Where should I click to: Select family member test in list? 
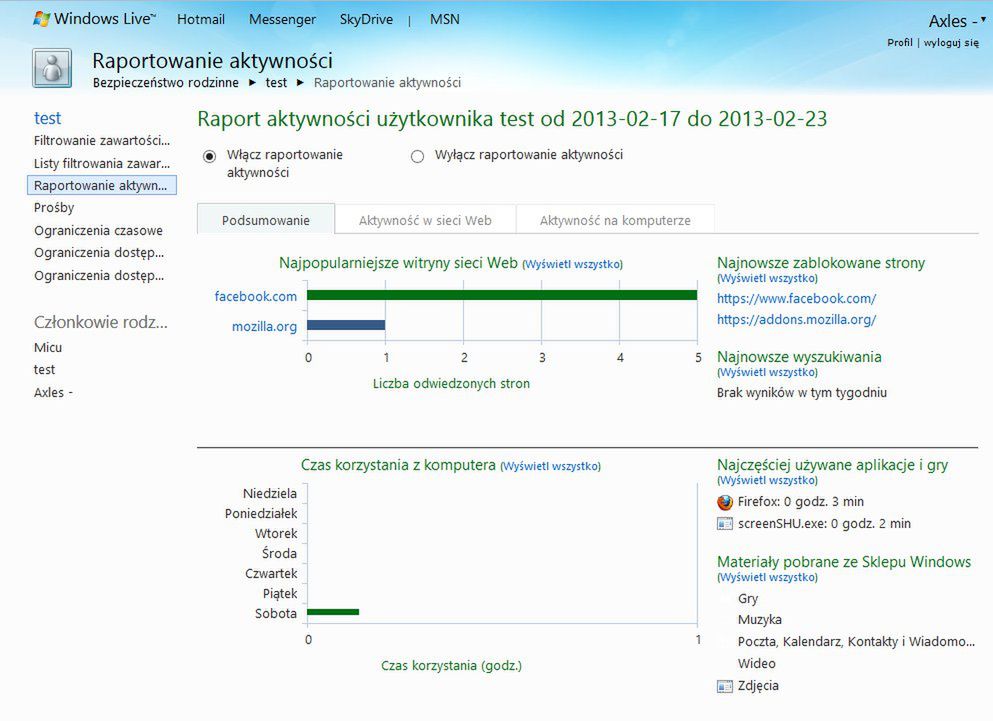tap(44, 369)
